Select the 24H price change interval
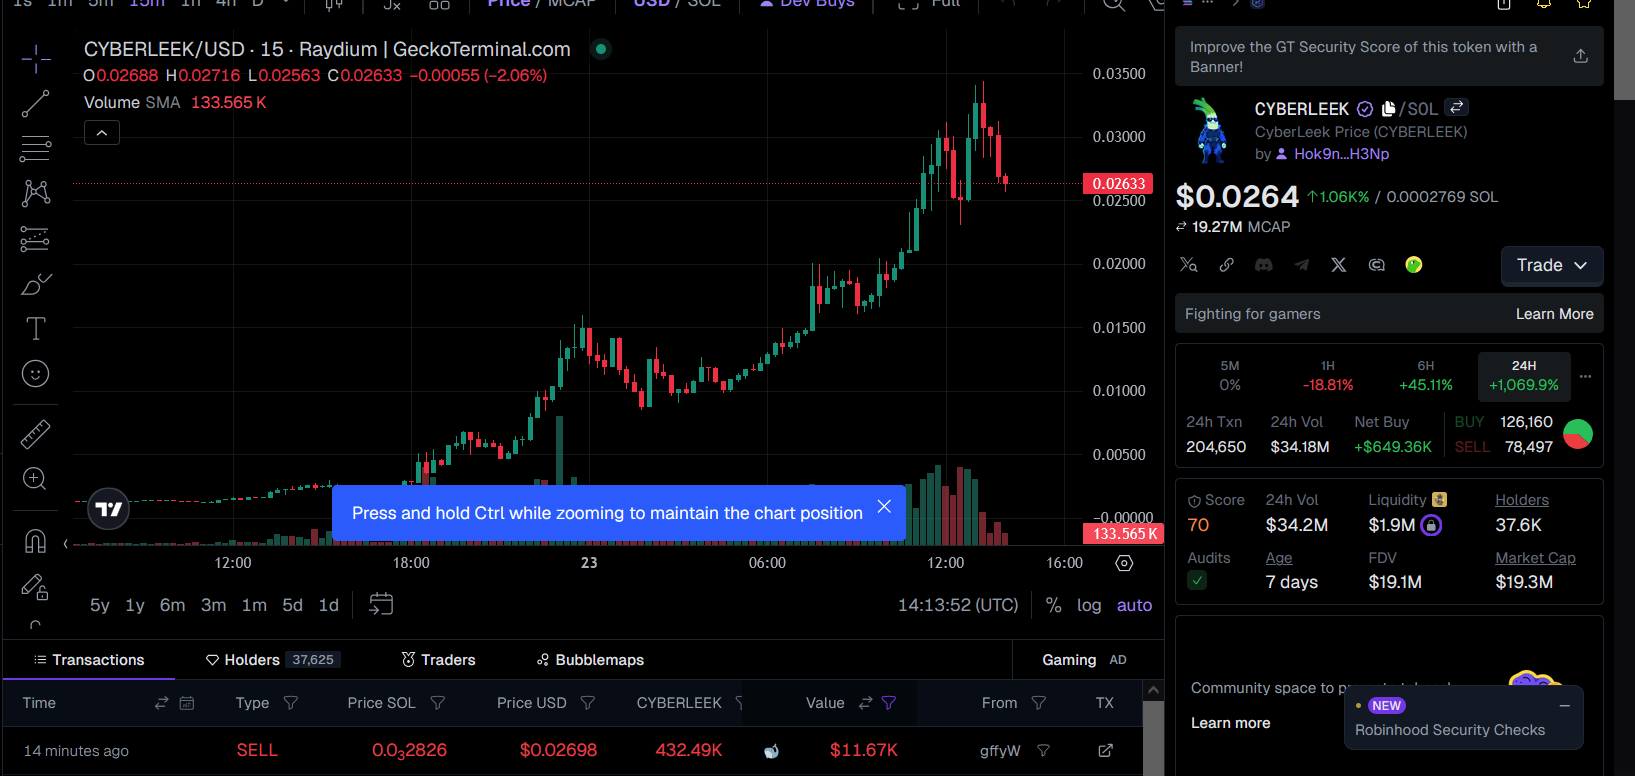The image size is (1635, 776). pos(1524,376)
